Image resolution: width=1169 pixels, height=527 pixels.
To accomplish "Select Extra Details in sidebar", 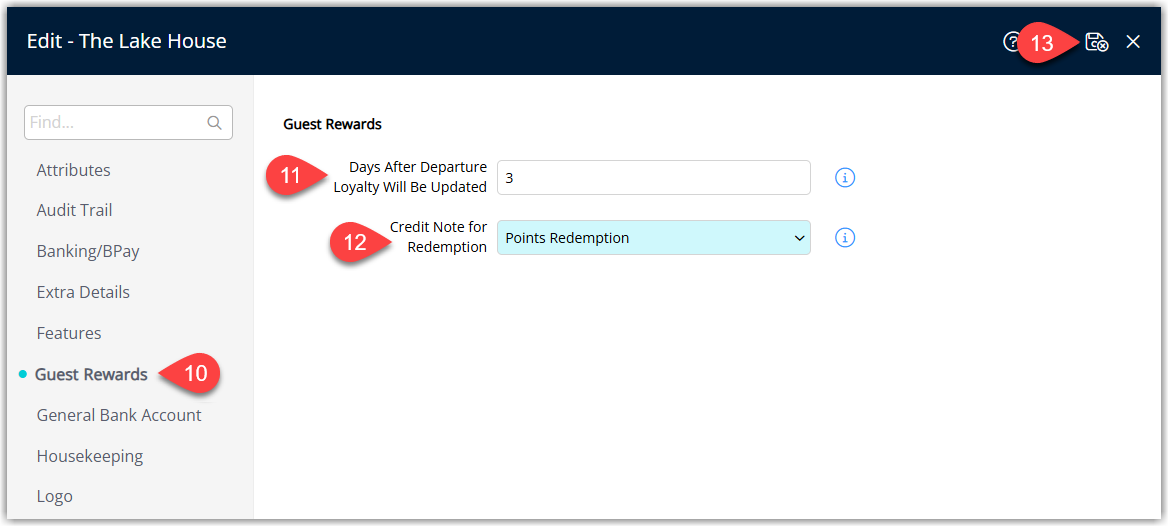I will coord(83,292).
